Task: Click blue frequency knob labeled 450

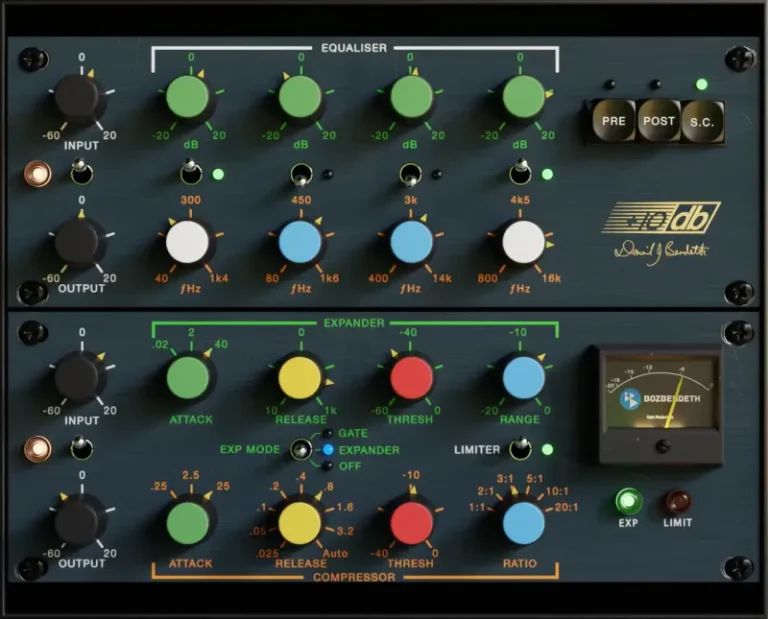Action: click(300, 242)
